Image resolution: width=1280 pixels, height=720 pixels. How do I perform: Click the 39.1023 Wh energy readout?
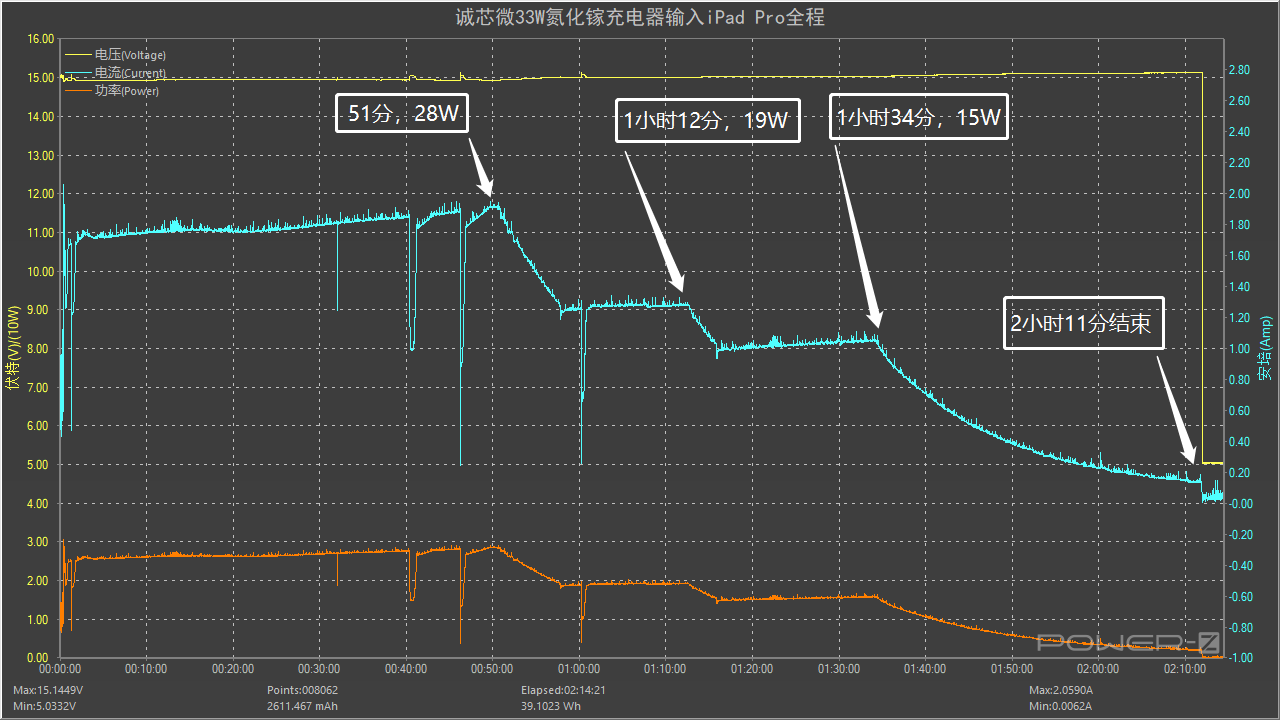tap(553, 706)
